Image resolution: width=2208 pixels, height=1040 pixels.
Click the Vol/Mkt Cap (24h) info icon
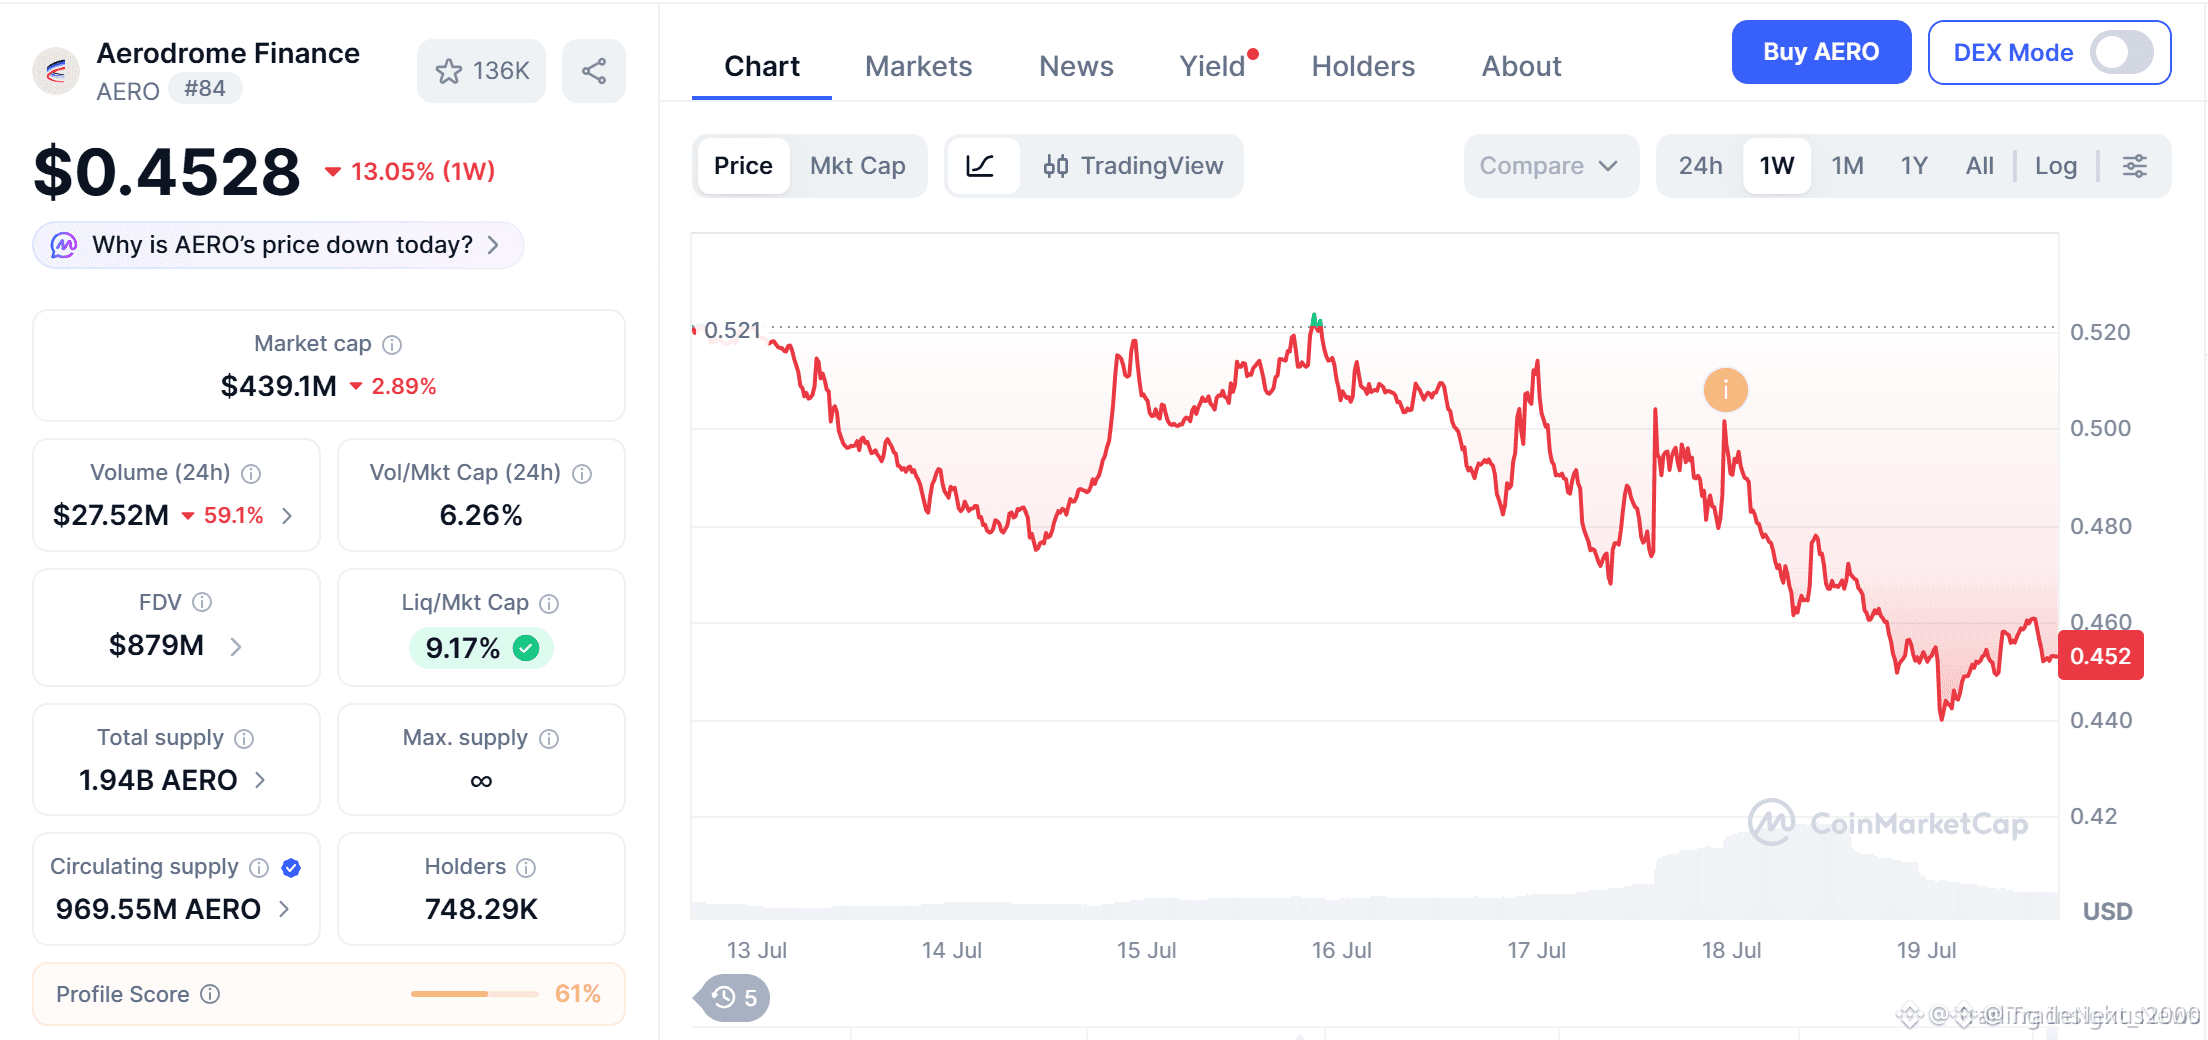pos(582,474)
